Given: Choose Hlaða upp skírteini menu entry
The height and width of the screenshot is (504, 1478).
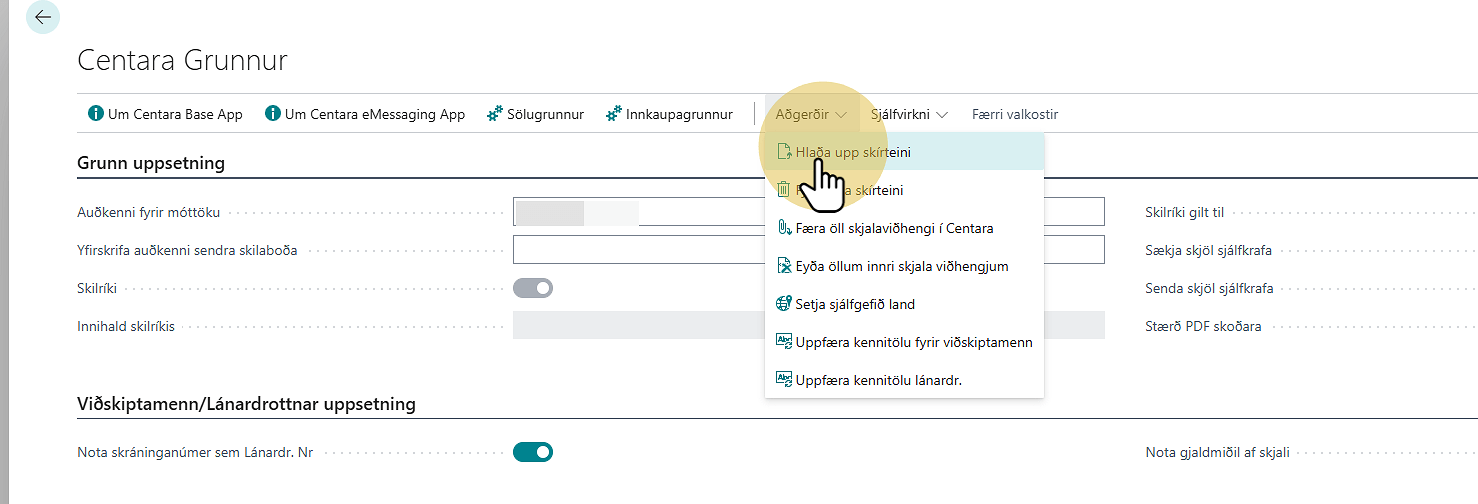Looking at the screenshot, I should 904,152.
